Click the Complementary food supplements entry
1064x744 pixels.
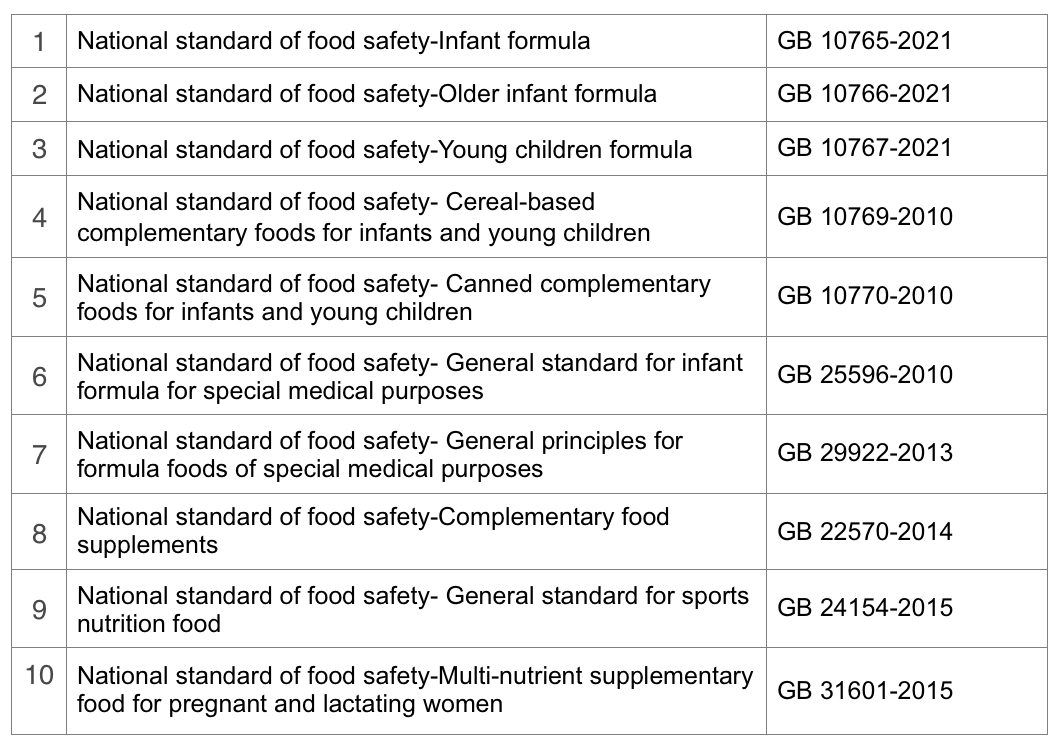[x=372, y=531]
